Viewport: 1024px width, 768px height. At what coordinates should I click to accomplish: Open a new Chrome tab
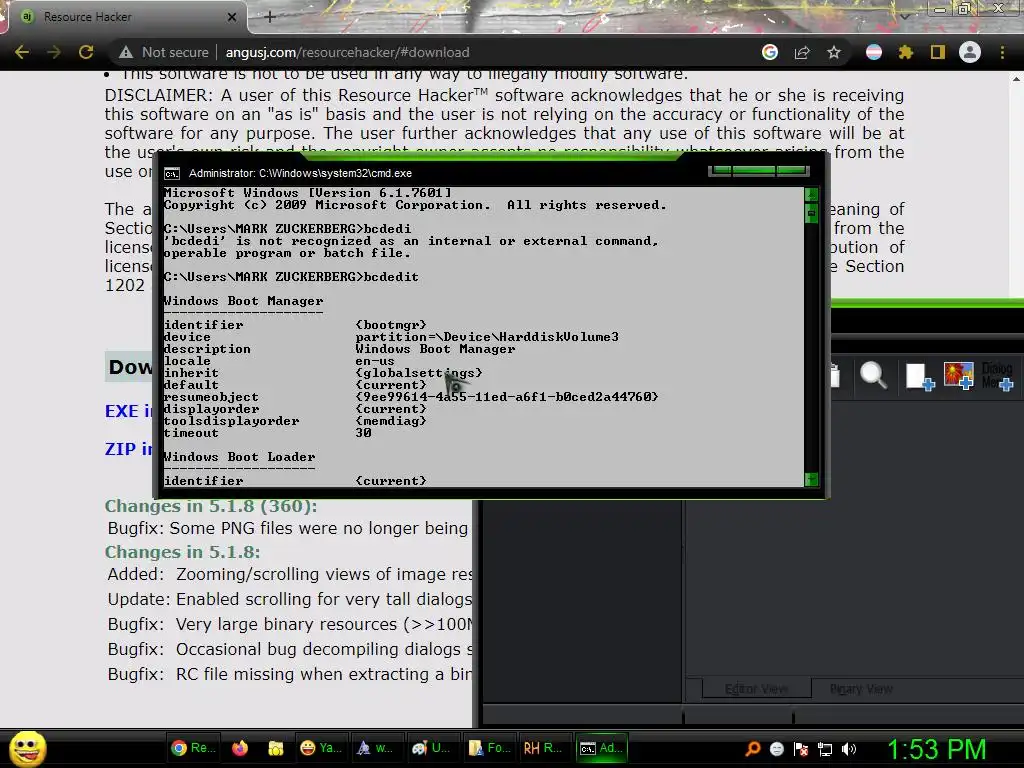coord(270,17)
